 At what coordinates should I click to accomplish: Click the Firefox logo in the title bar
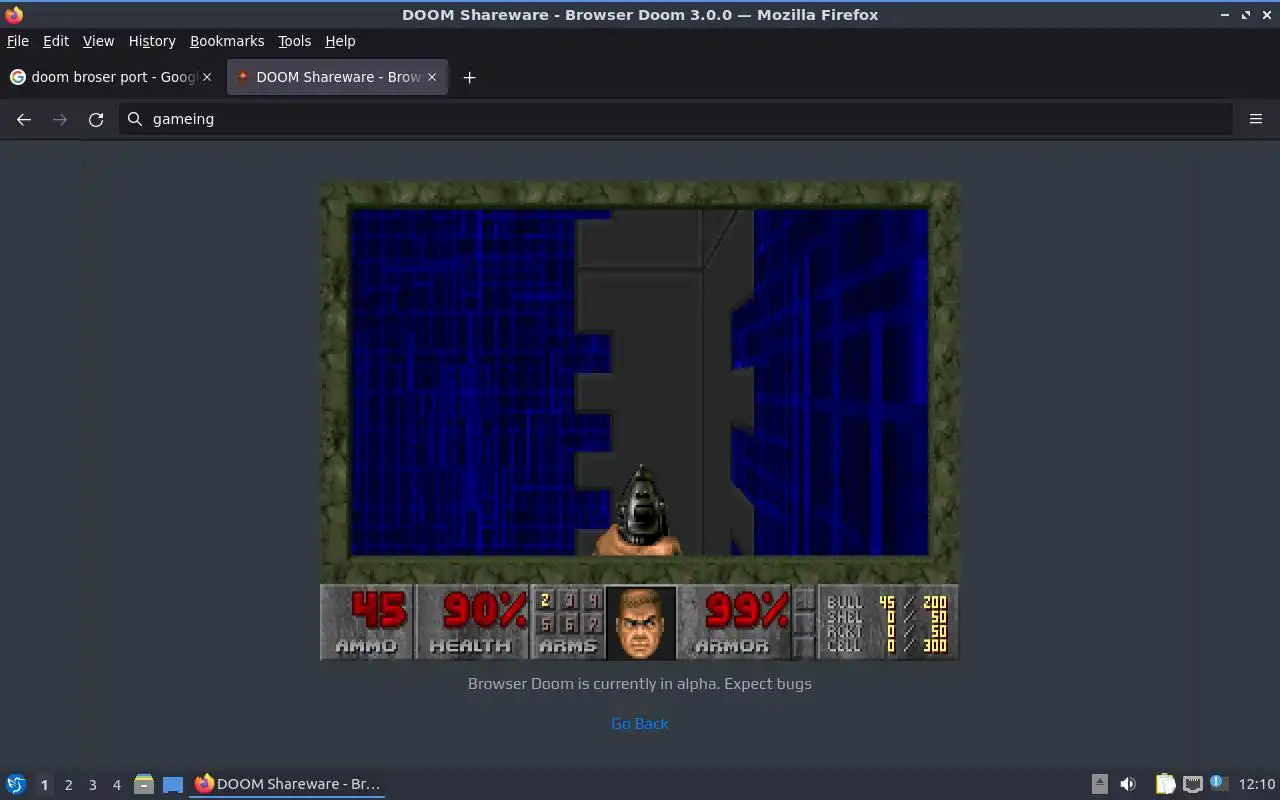[14, 15]
